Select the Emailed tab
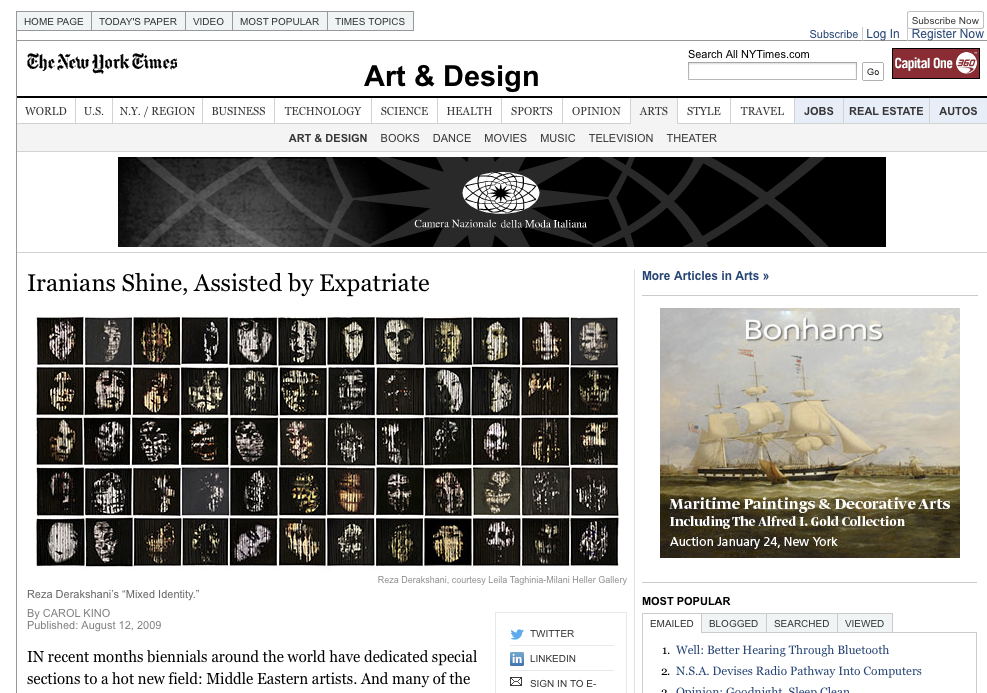Screen dimensions: 987x693 pyautogui.click(x=672, y=623)
